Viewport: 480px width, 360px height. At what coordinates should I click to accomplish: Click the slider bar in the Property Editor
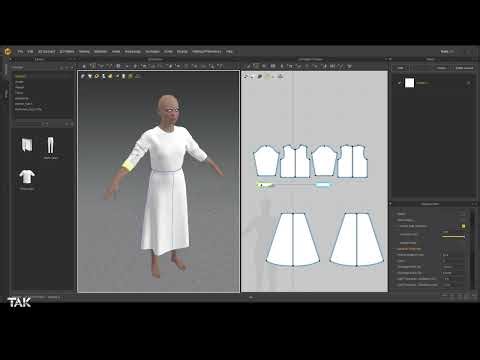pos(453,237)
